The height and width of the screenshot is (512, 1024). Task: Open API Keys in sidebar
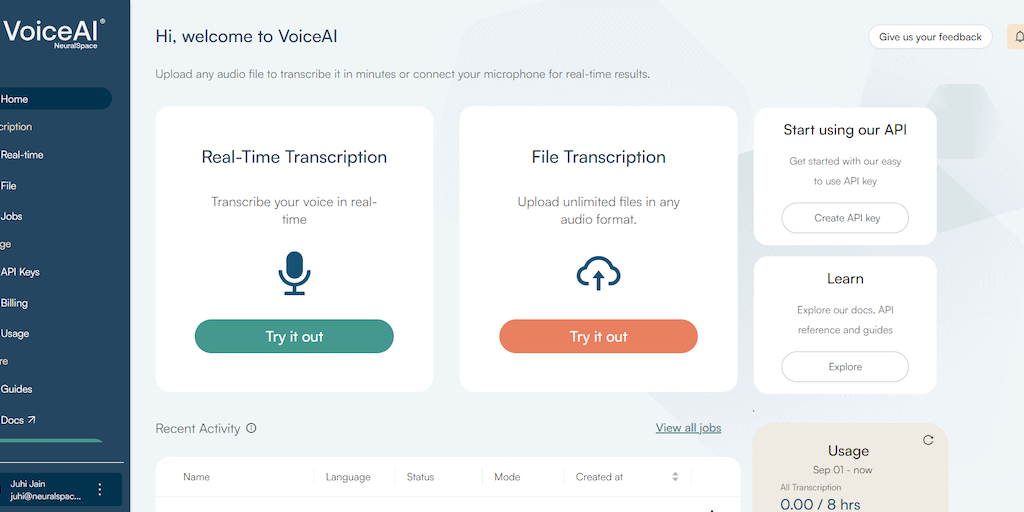(20, 272)
